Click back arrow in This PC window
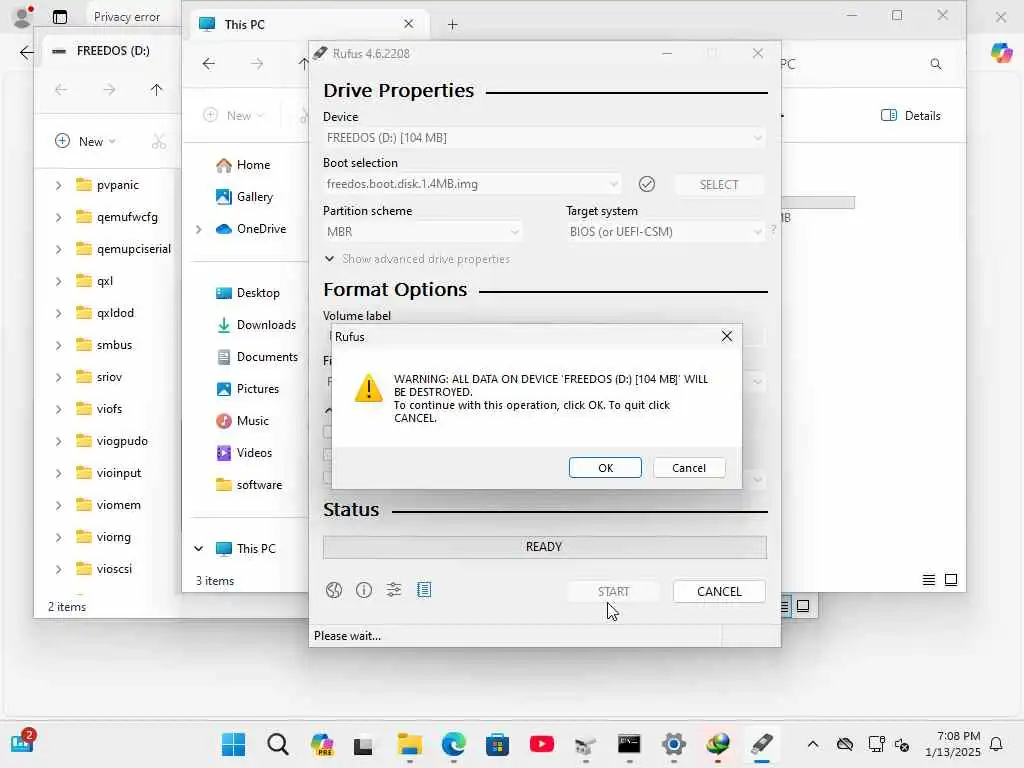Image resolution: width=1024 pixels, height=768 pixels. 209,64
